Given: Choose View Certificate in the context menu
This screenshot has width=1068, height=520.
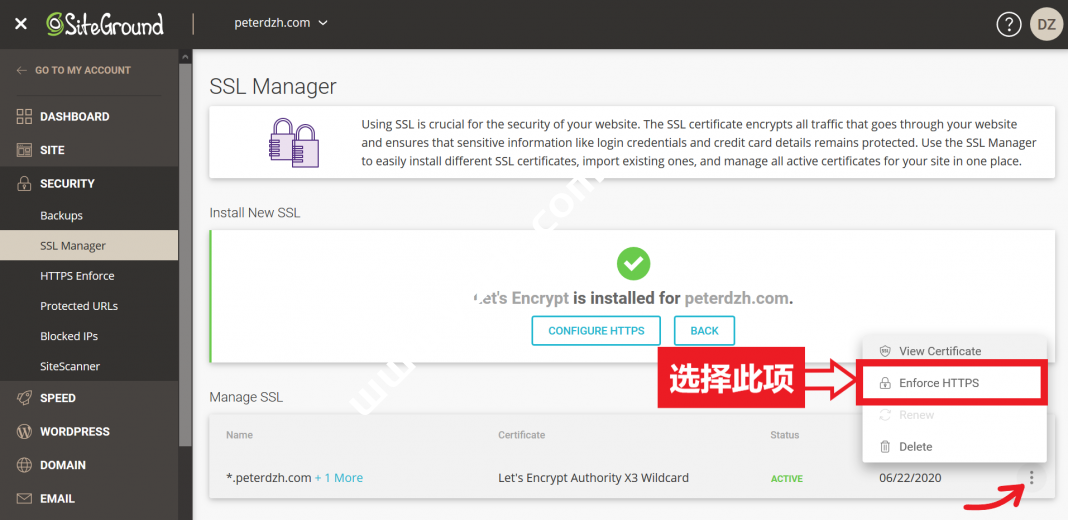Looking at the screenshot, I should pos(939,351).
